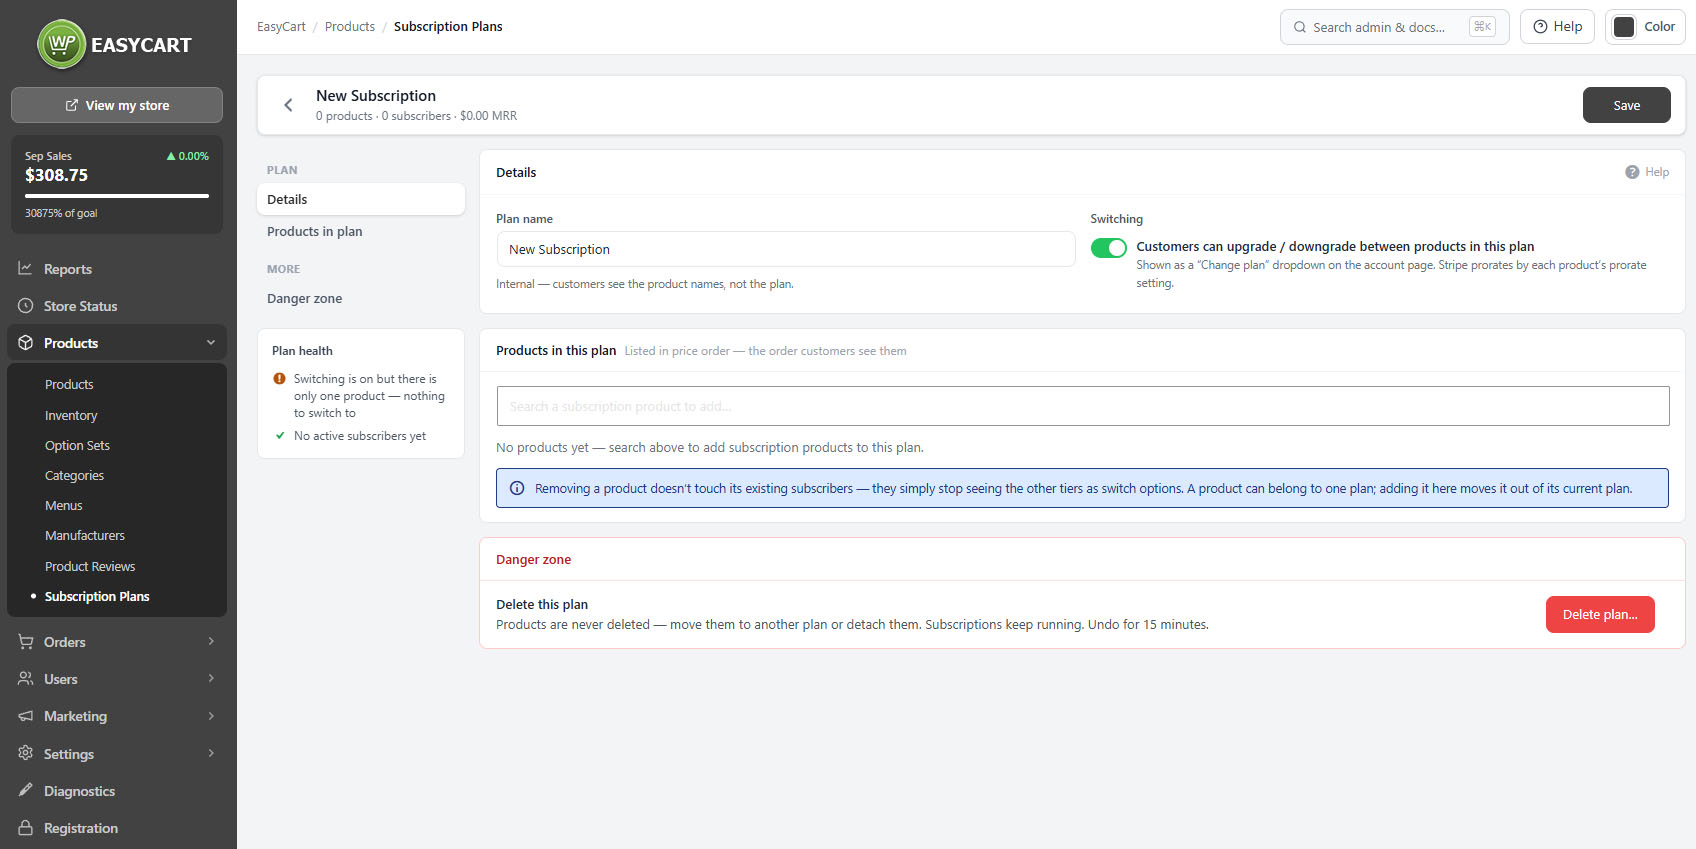Open the Color swatch picker button

1645,27
